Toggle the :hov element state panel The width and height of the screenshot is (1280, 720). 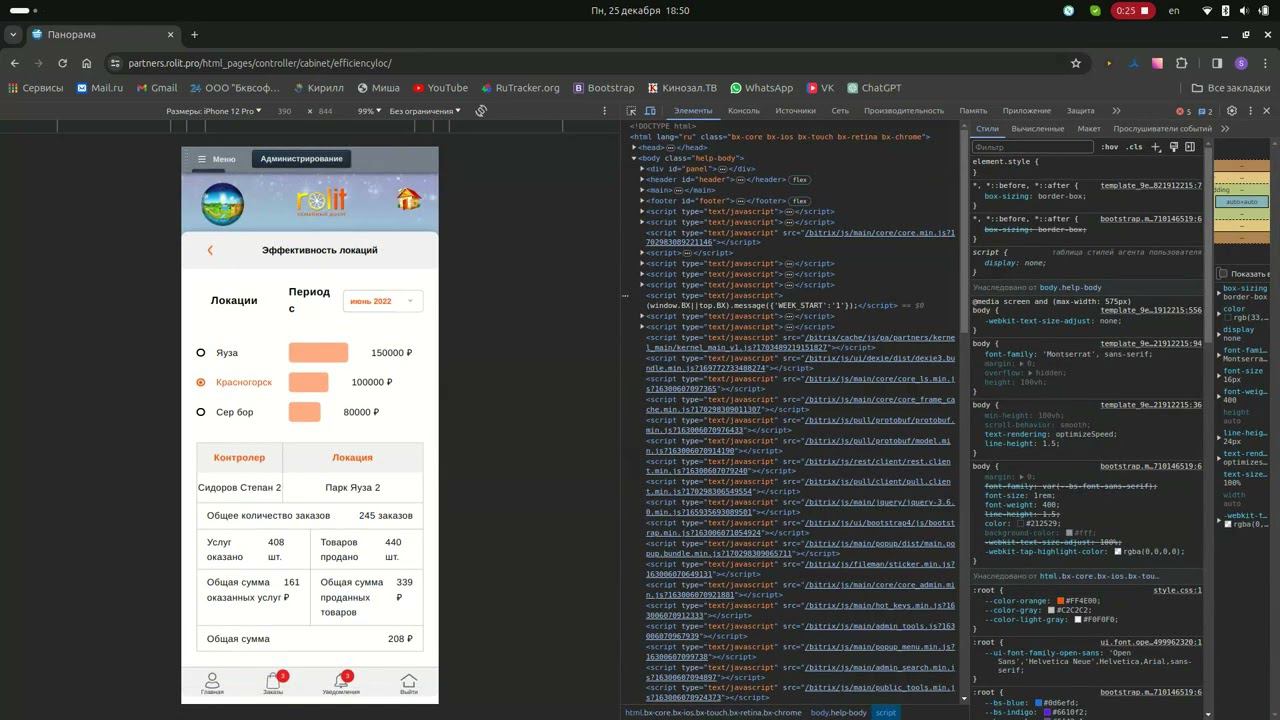click(x=1110, y=147)
